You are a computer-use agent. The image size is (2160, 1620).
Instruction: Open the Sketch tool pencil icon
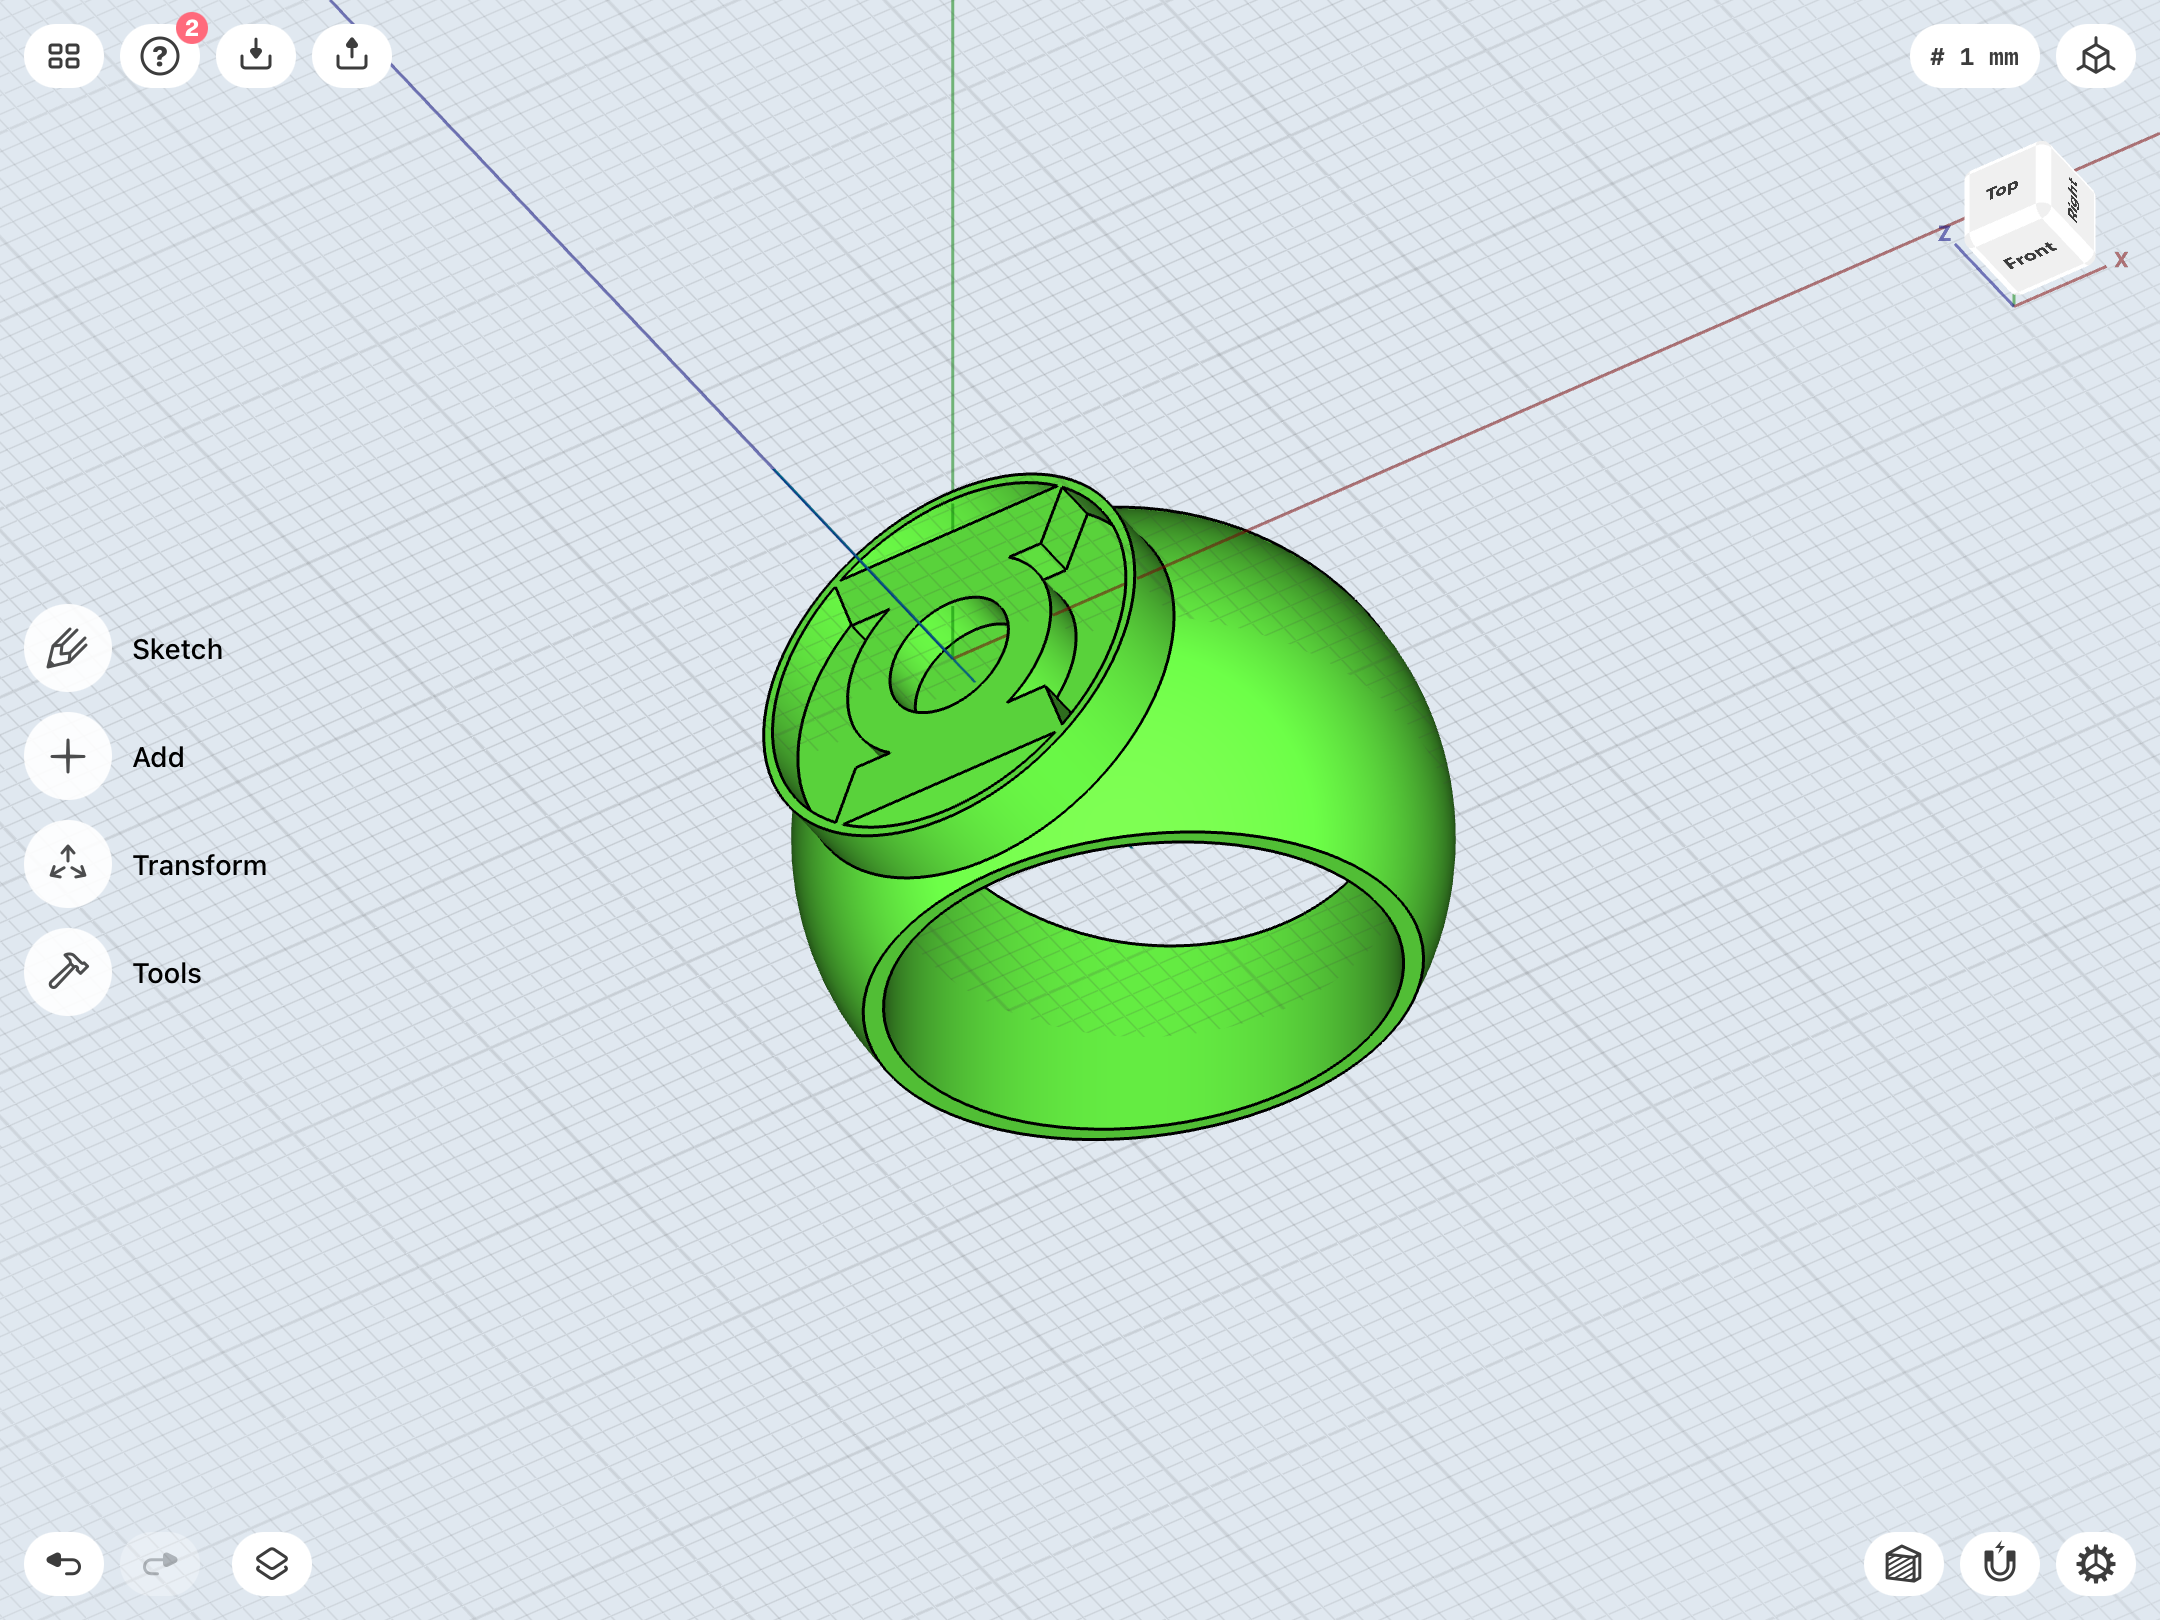[x=68, y=648]
